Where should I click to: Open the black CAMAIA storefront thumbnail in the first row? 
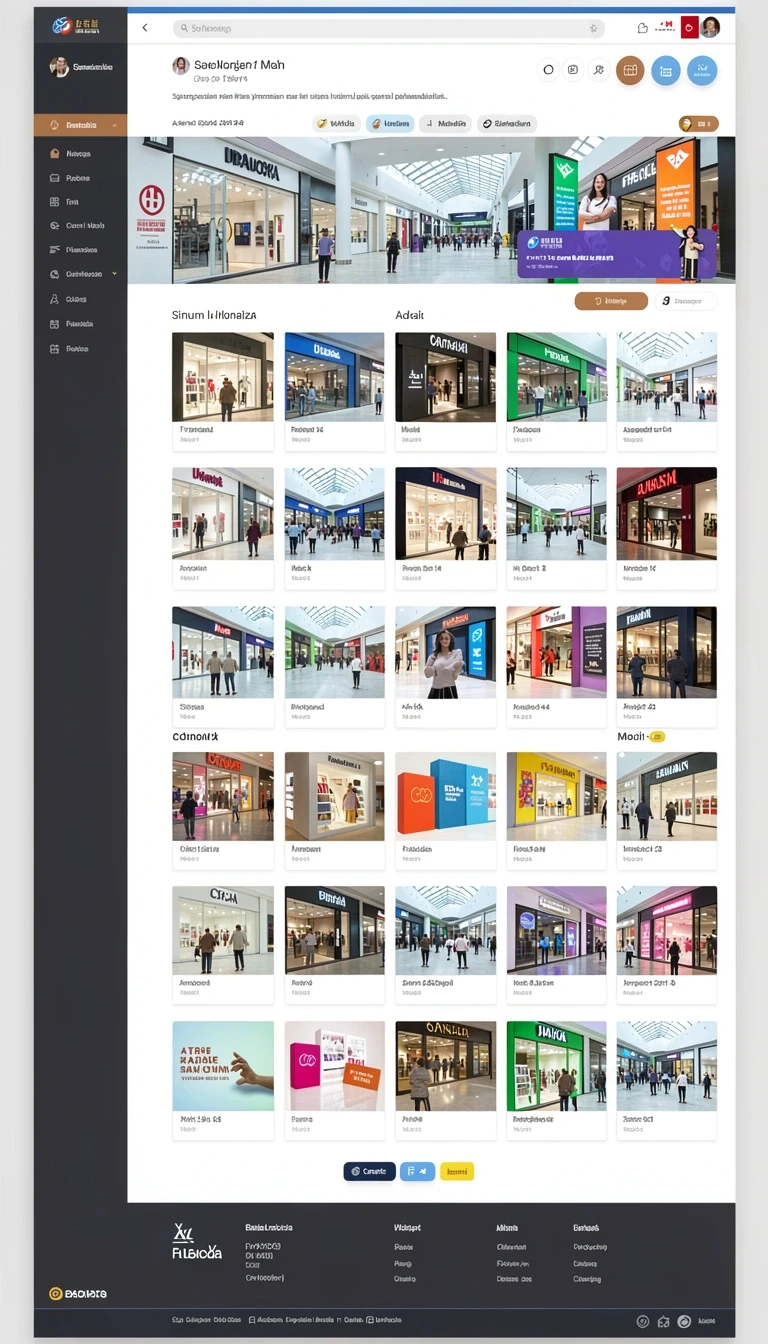point(445,376)
